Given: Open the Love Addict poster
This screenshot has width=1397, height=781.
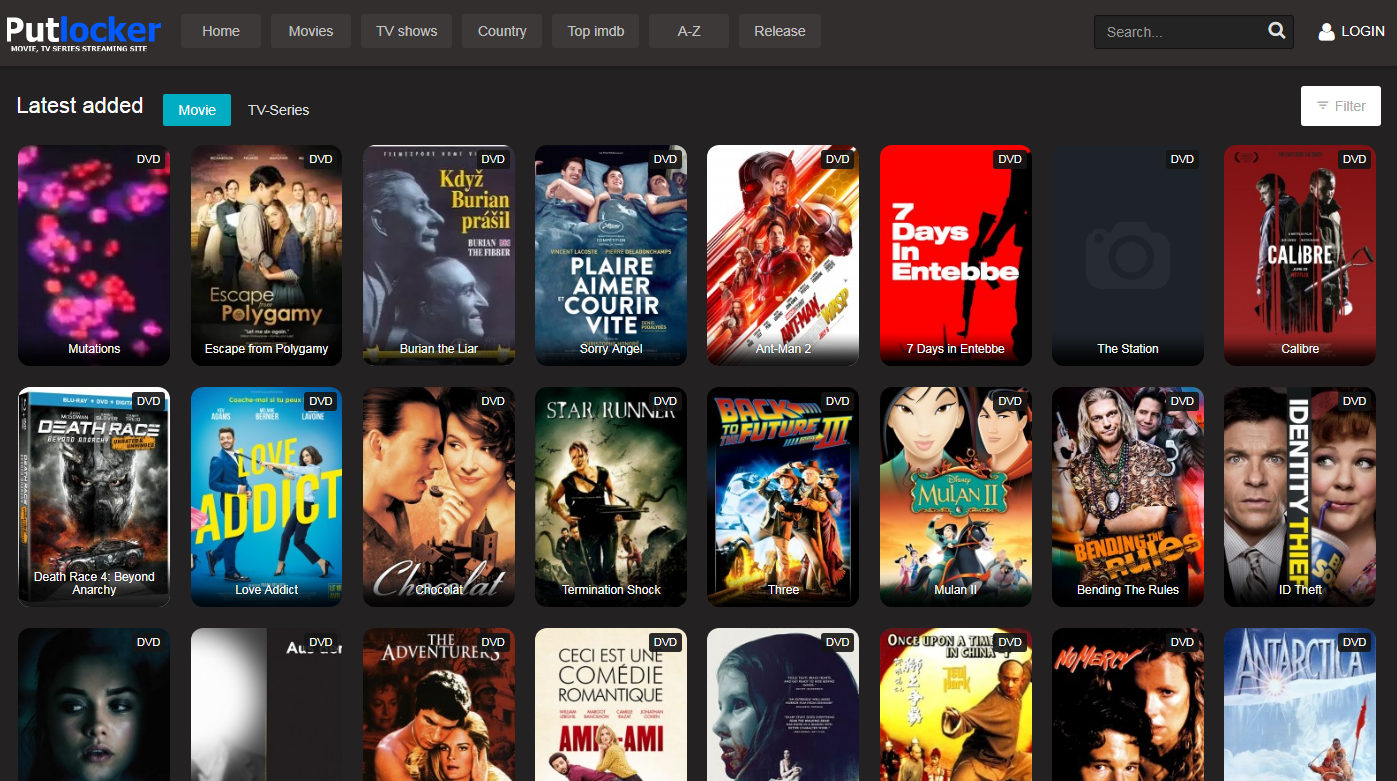Looking at the screenshot, I should (266, 497).
